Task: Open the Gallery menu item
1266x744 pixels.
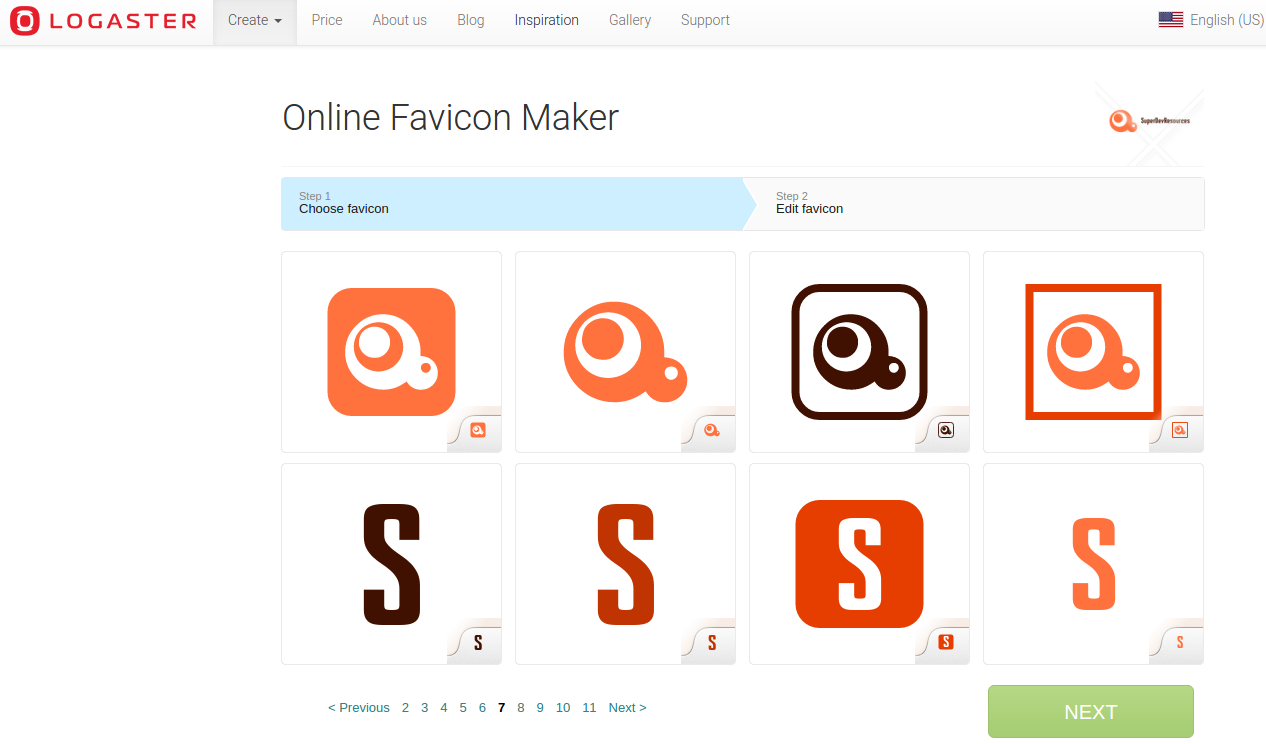Action: point(629,20)
